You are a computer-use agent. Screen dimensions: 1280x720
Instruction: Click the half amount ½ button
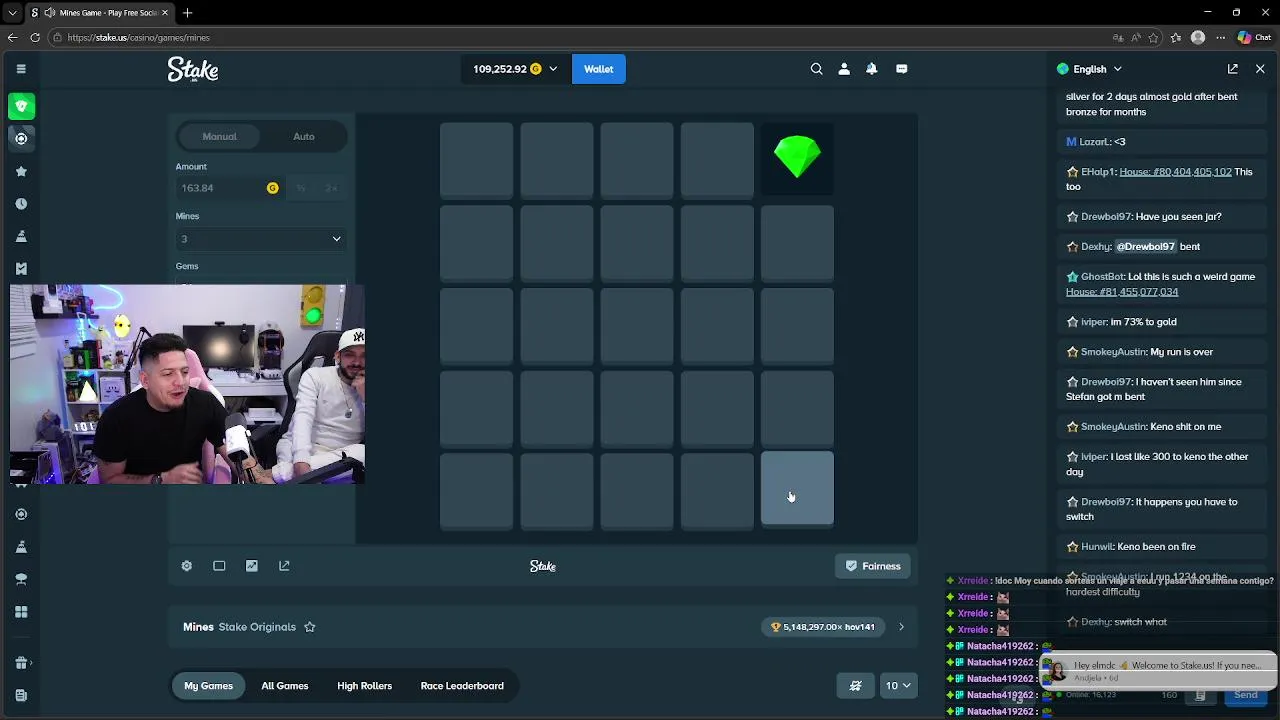click(x=301, y=188)
